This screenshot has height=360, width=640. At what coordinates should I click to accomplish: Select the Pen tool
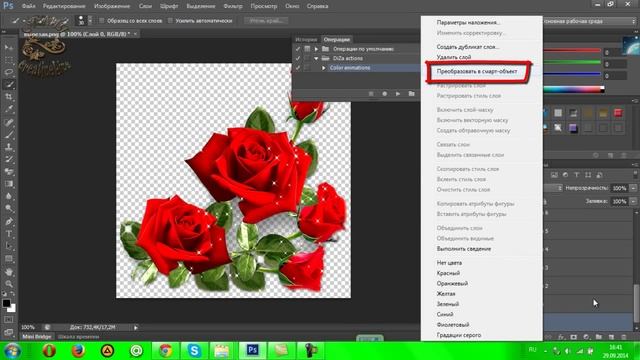pos(9,222)
